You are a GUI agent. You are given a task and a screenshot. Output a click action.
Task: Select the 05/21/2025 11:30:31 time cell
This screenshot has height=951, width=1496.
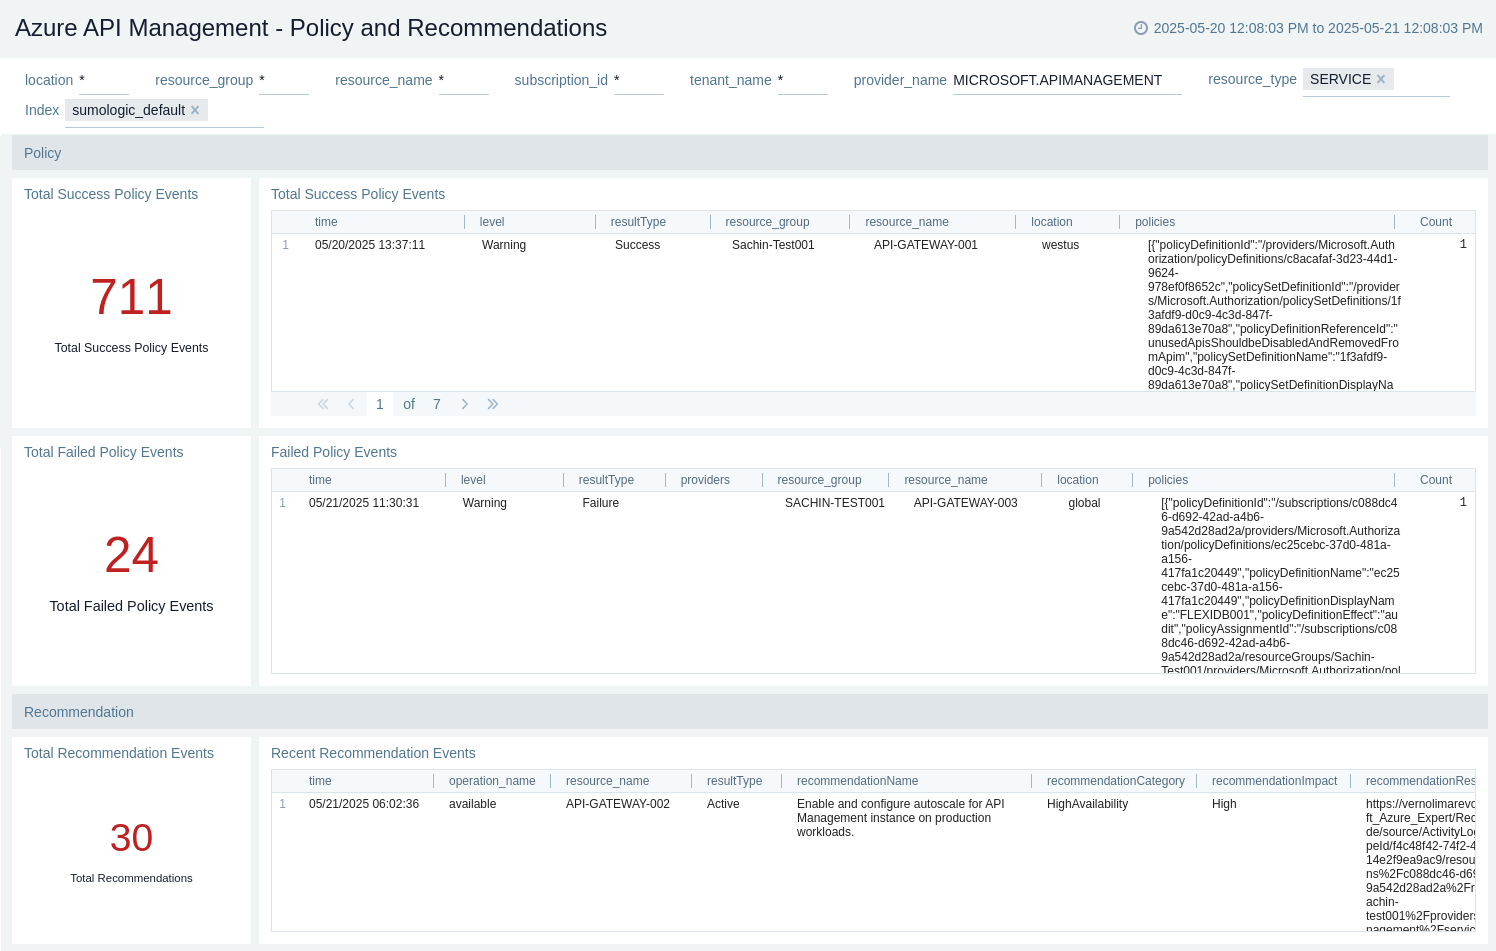364,503
